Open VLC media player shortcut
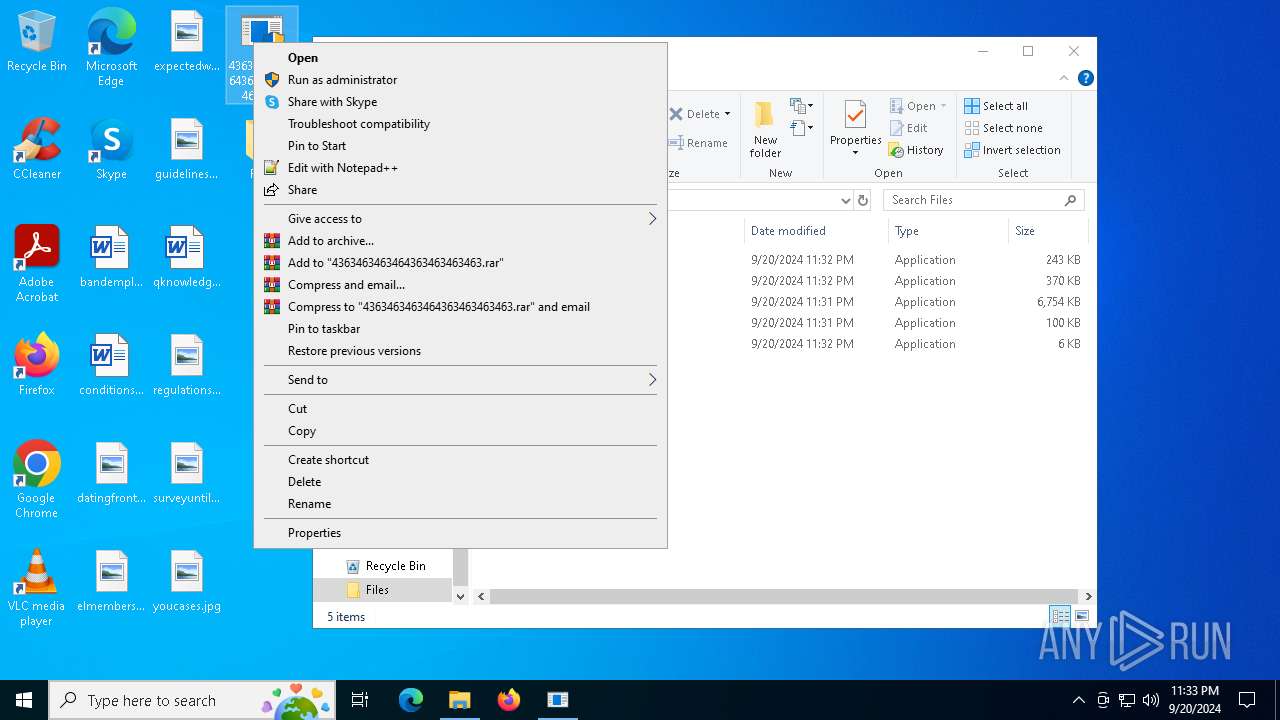Viewport: 1280px width, 720px height. click(36, 588)
